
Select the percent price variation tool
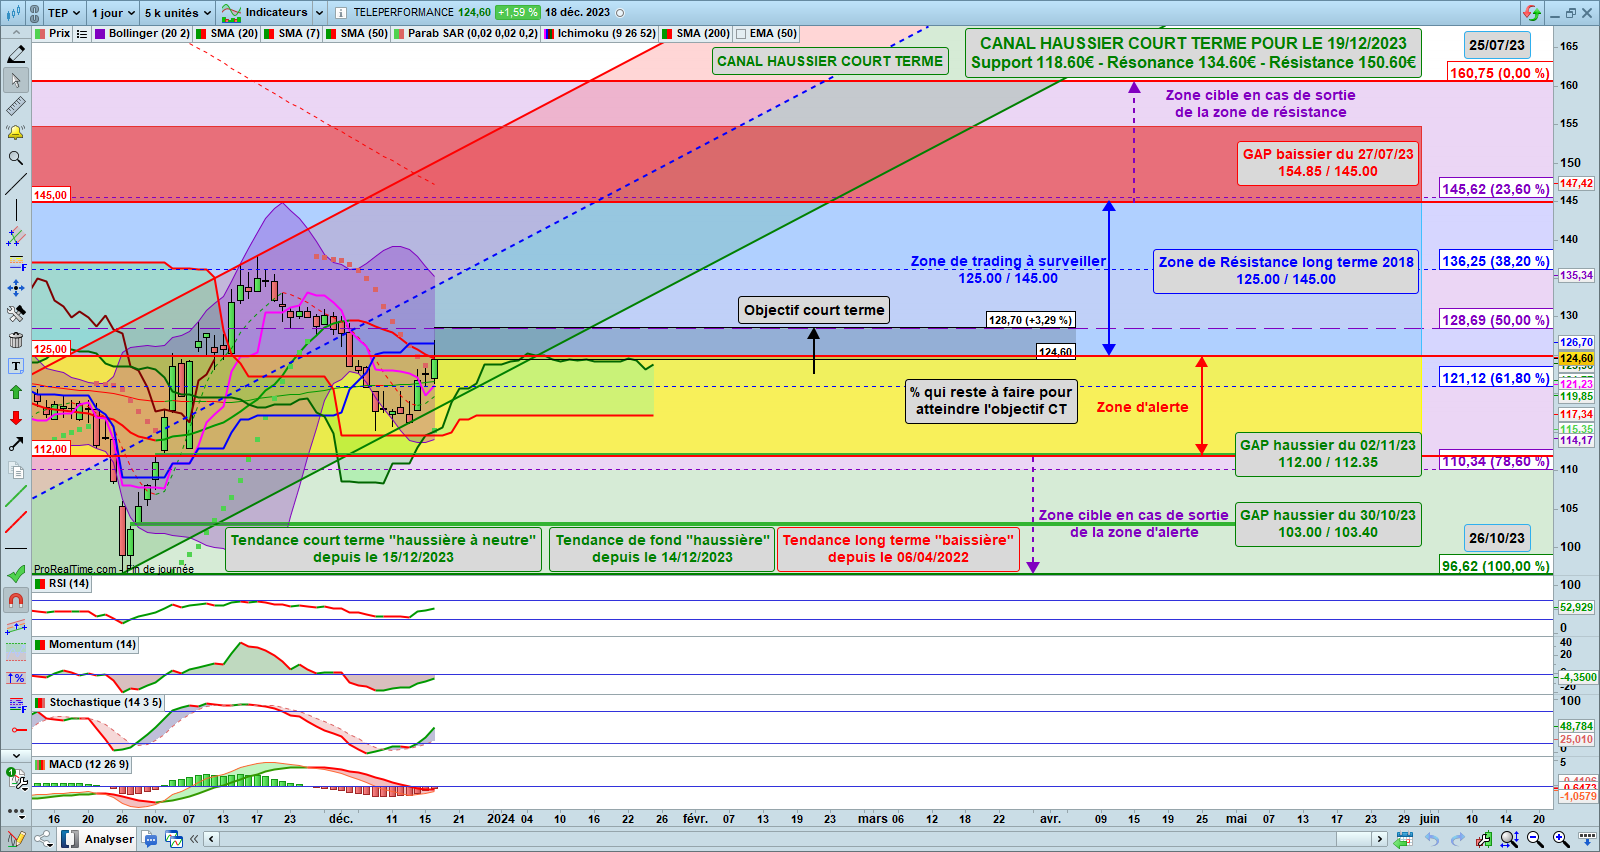click(x=16, y=678)
